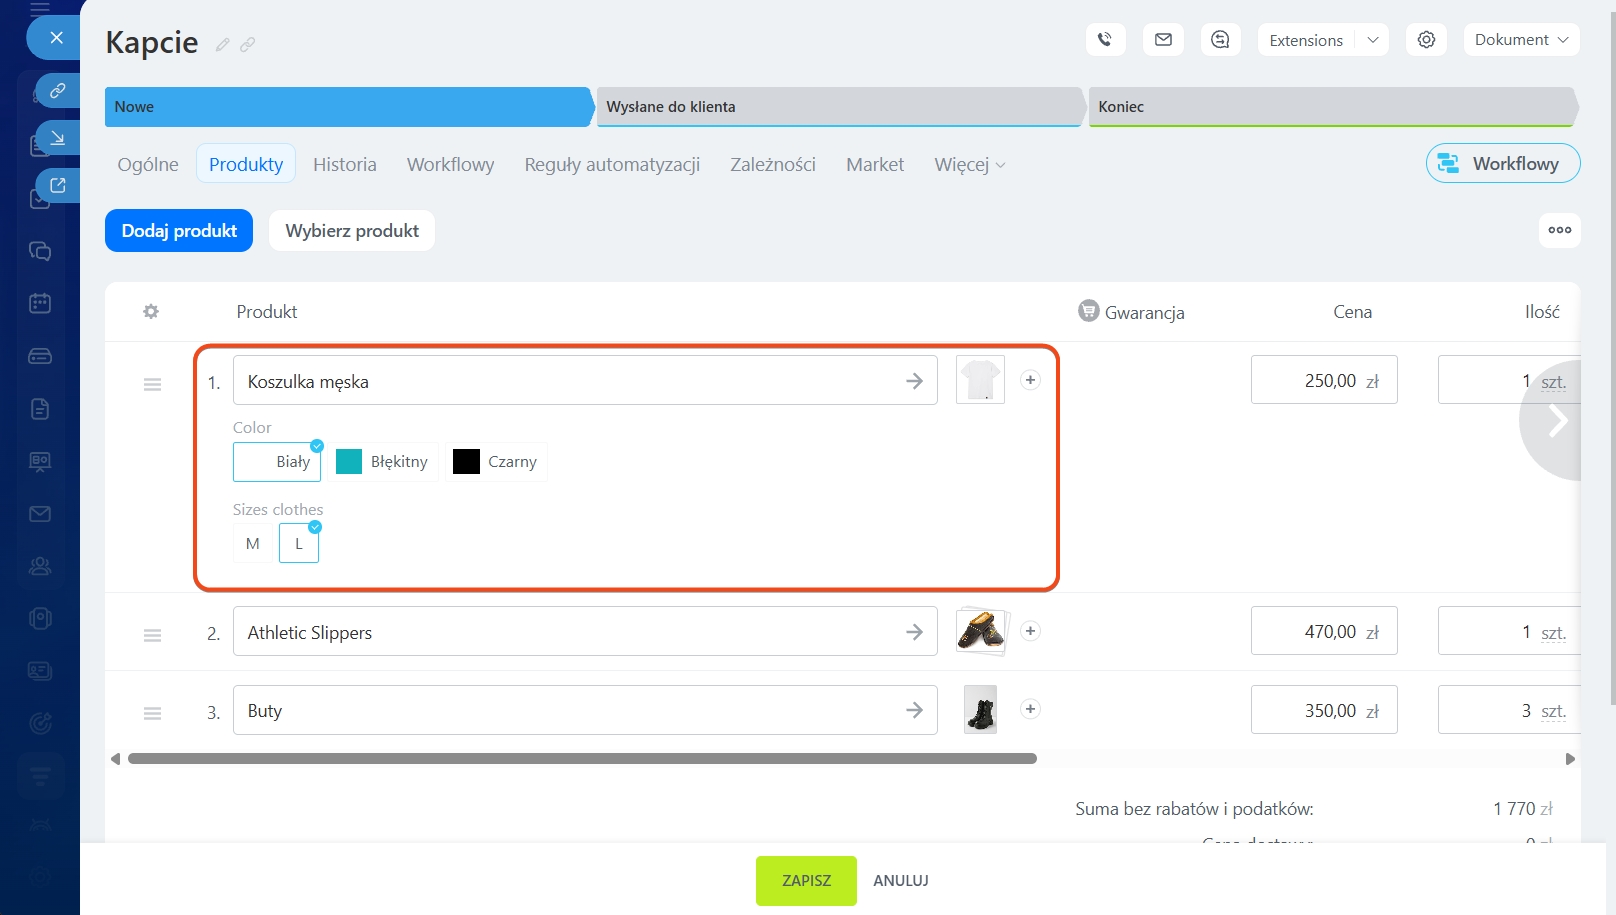Open the email envelope icon in header
The height and width of the screenshot is (915, 1616).
1163,40
